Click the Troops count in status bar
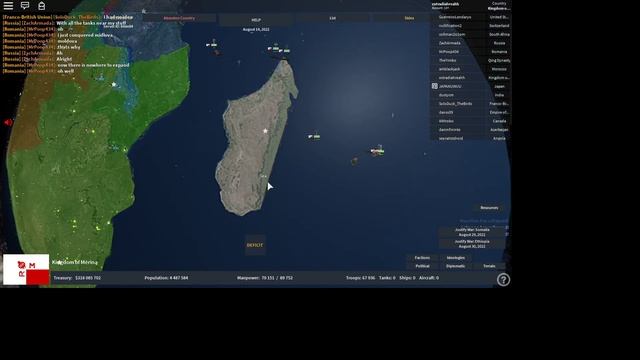640x360 pixels. [360, 278]
